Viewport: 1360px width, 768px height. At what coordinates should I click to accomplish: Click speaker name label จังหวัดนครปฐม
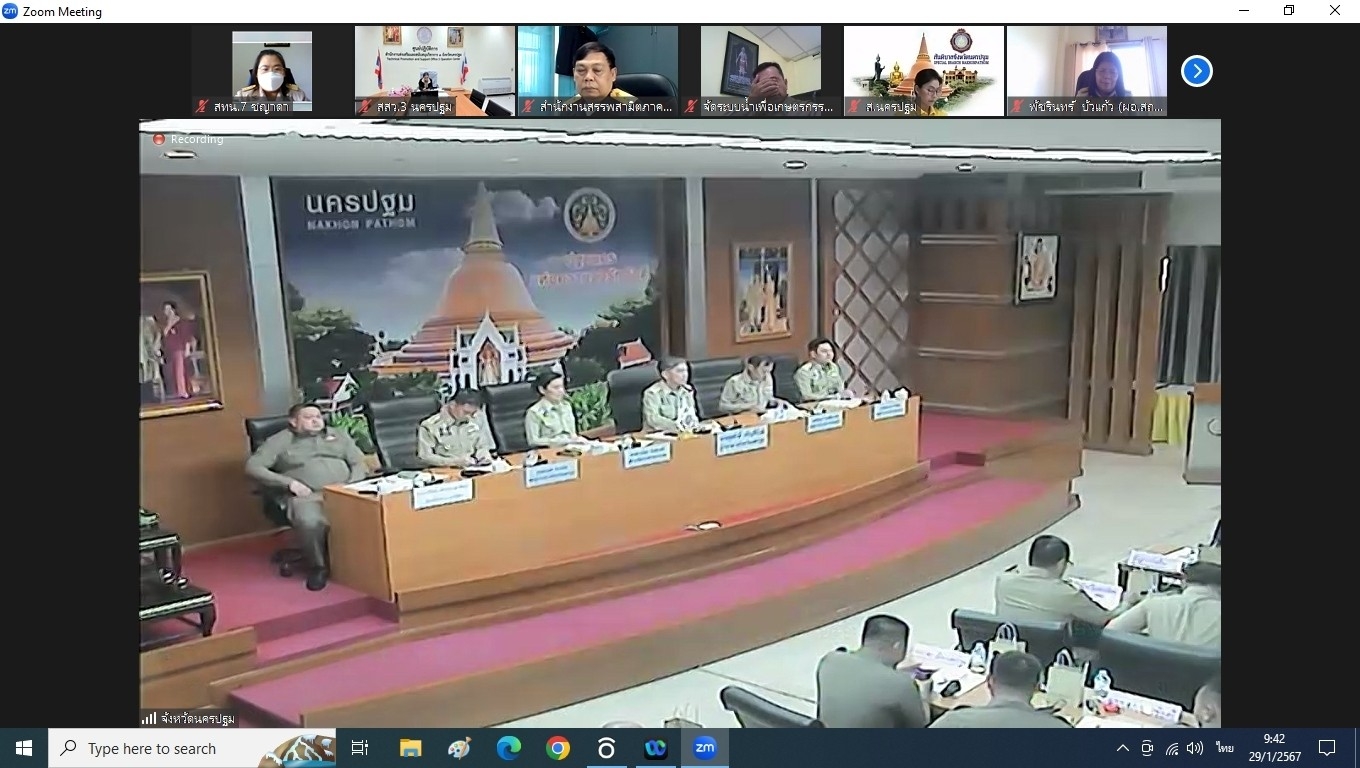pos(197,719)
